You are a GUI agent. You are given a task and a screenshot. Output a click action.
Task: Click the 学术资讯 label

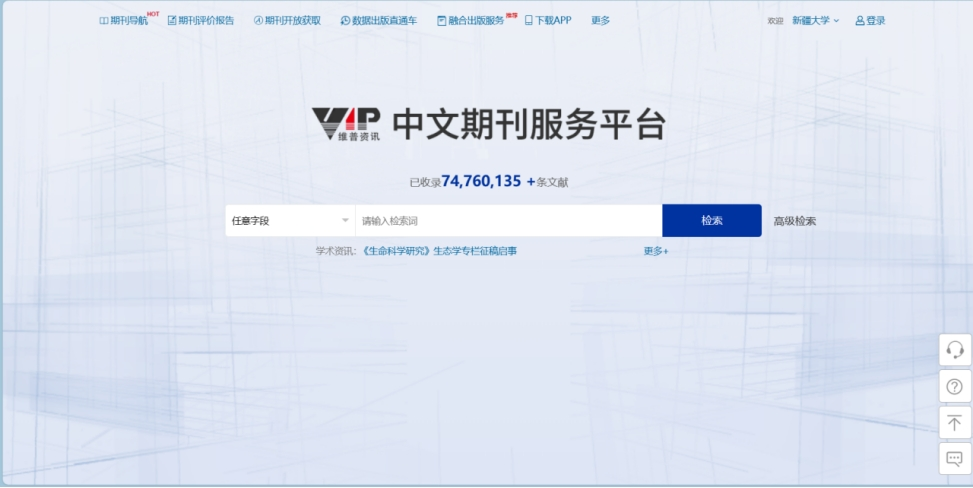point(334,251)
